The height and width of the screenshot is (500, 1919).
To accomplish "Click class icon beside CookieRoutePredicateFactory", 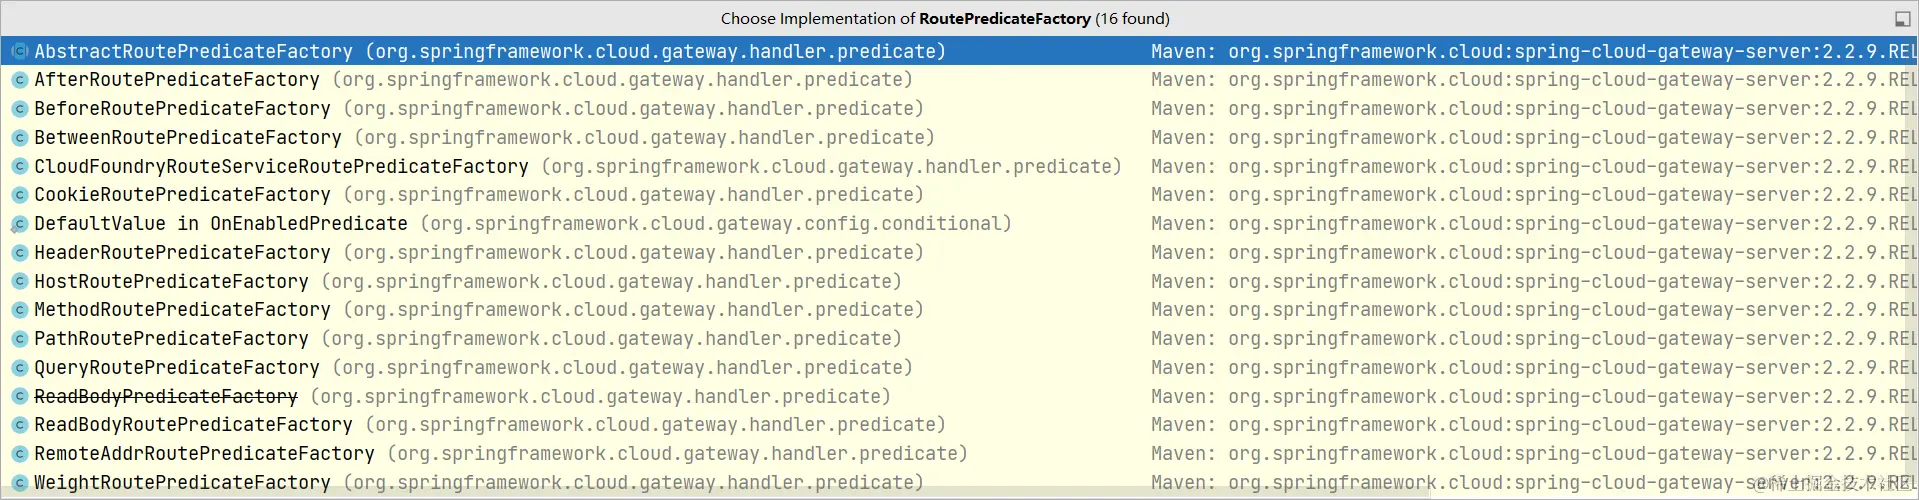I will coord(19,195).
